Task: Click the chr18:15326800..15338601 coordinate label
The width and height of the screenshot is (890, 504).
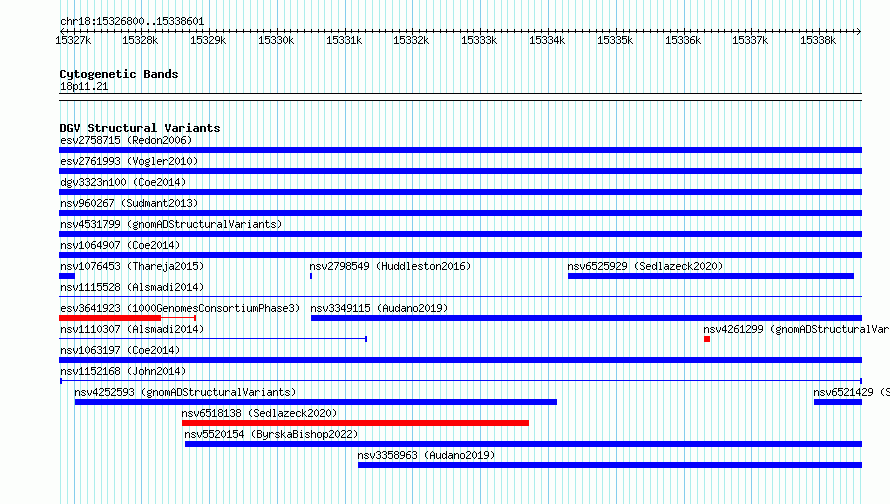Action: pos(132,21)
